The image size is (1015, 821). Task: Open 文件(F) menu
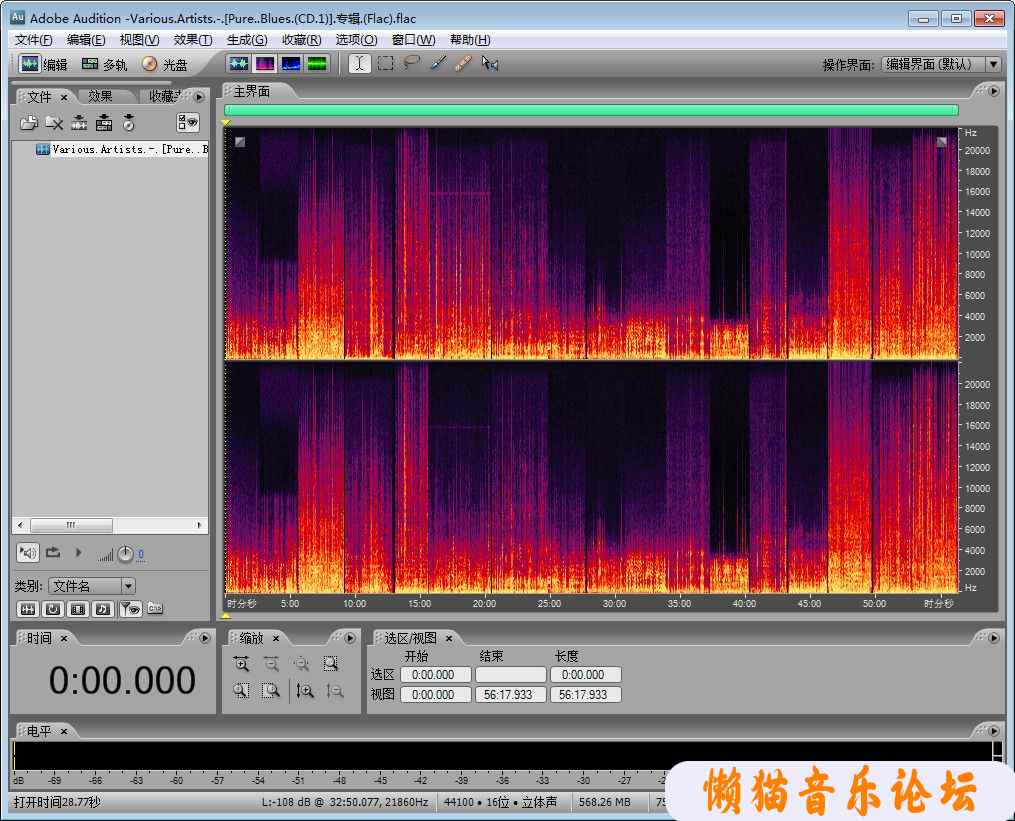pyautogui.click(x=34, y=40)
